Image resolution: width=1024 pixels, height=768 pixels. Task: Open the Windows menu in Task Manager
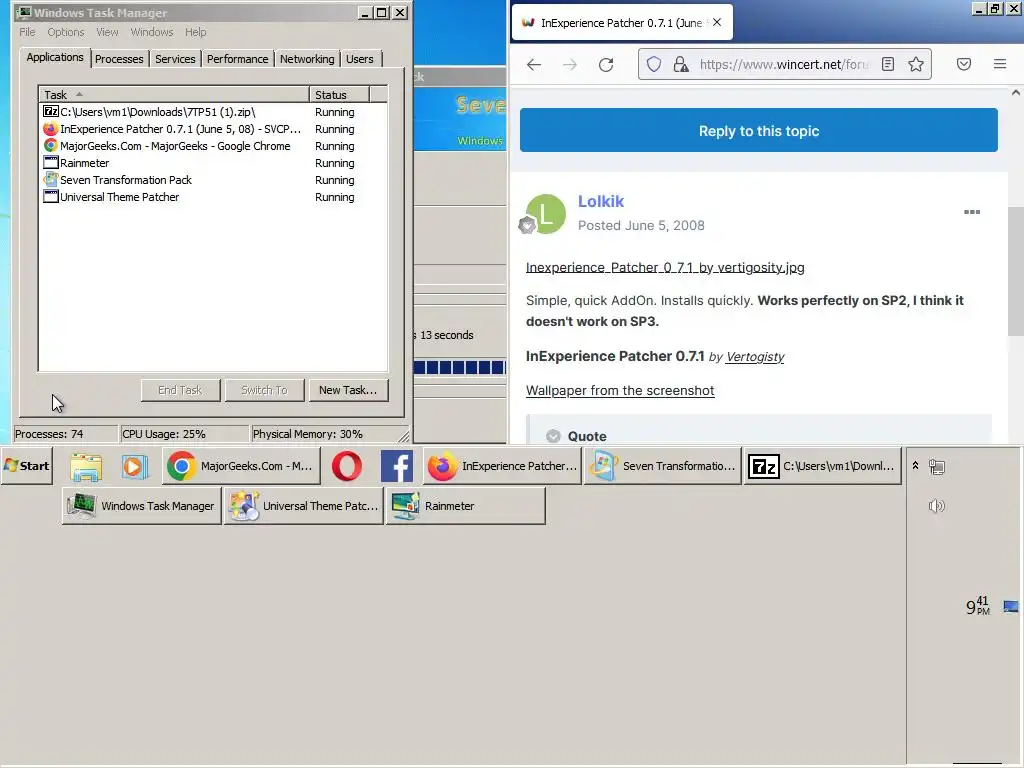click(152, 32)
